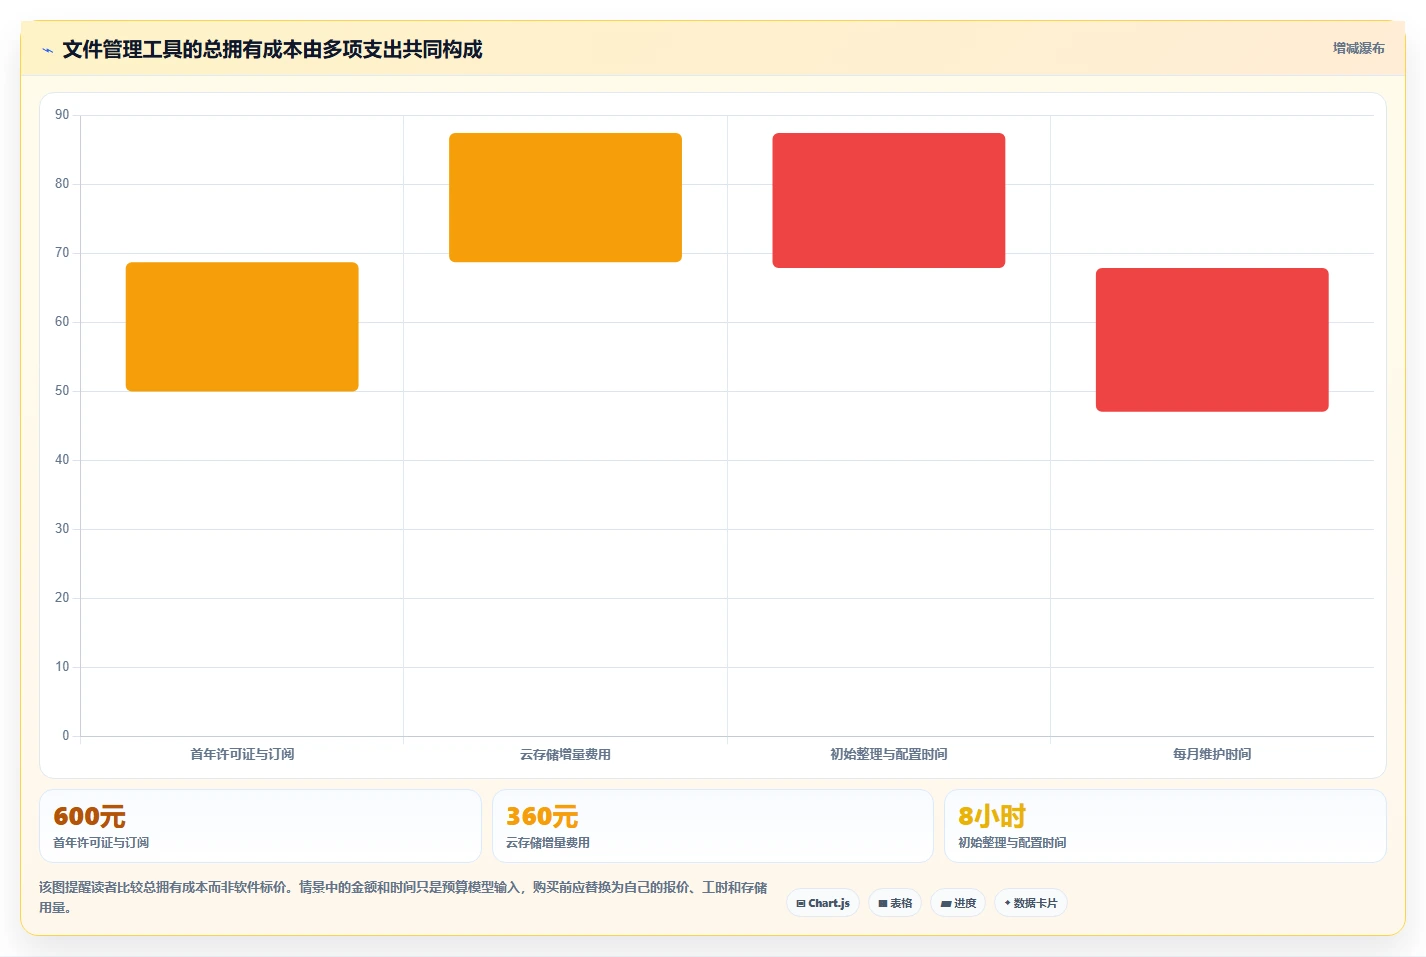The width and height of the screenshot is (1426, 957).
Task: Click the red 每月维护时间 waterfall bar
Action: (x=1212, y=340)
